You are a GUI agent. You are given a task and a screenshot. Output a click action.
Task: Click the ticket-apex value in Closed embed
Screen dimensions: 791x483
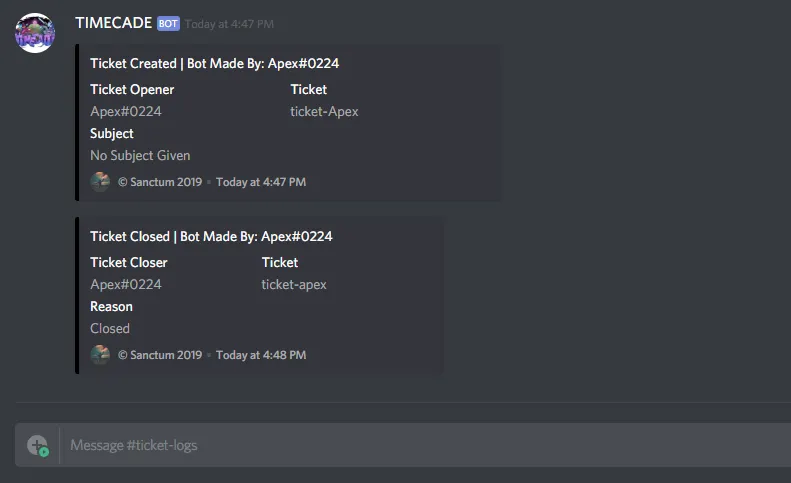click(294, 285)
